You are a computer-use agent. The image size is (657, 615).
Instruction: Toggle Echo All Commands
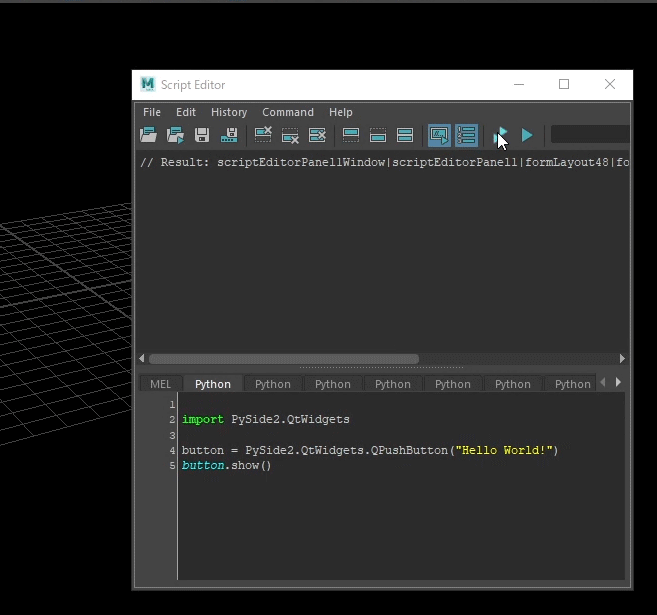click(439, 135)
